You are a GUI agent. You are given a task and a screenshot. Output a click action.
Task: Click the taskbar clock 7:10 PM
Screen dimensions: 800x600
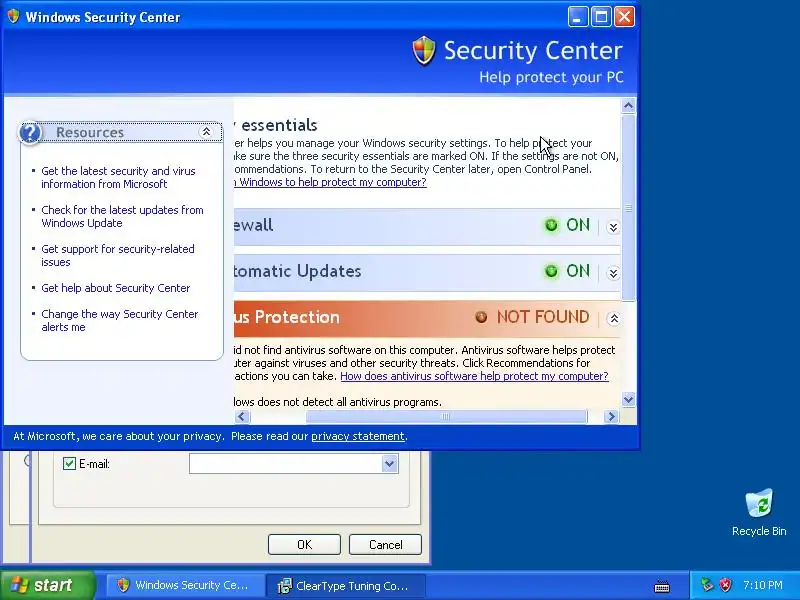tap(763, 585)
